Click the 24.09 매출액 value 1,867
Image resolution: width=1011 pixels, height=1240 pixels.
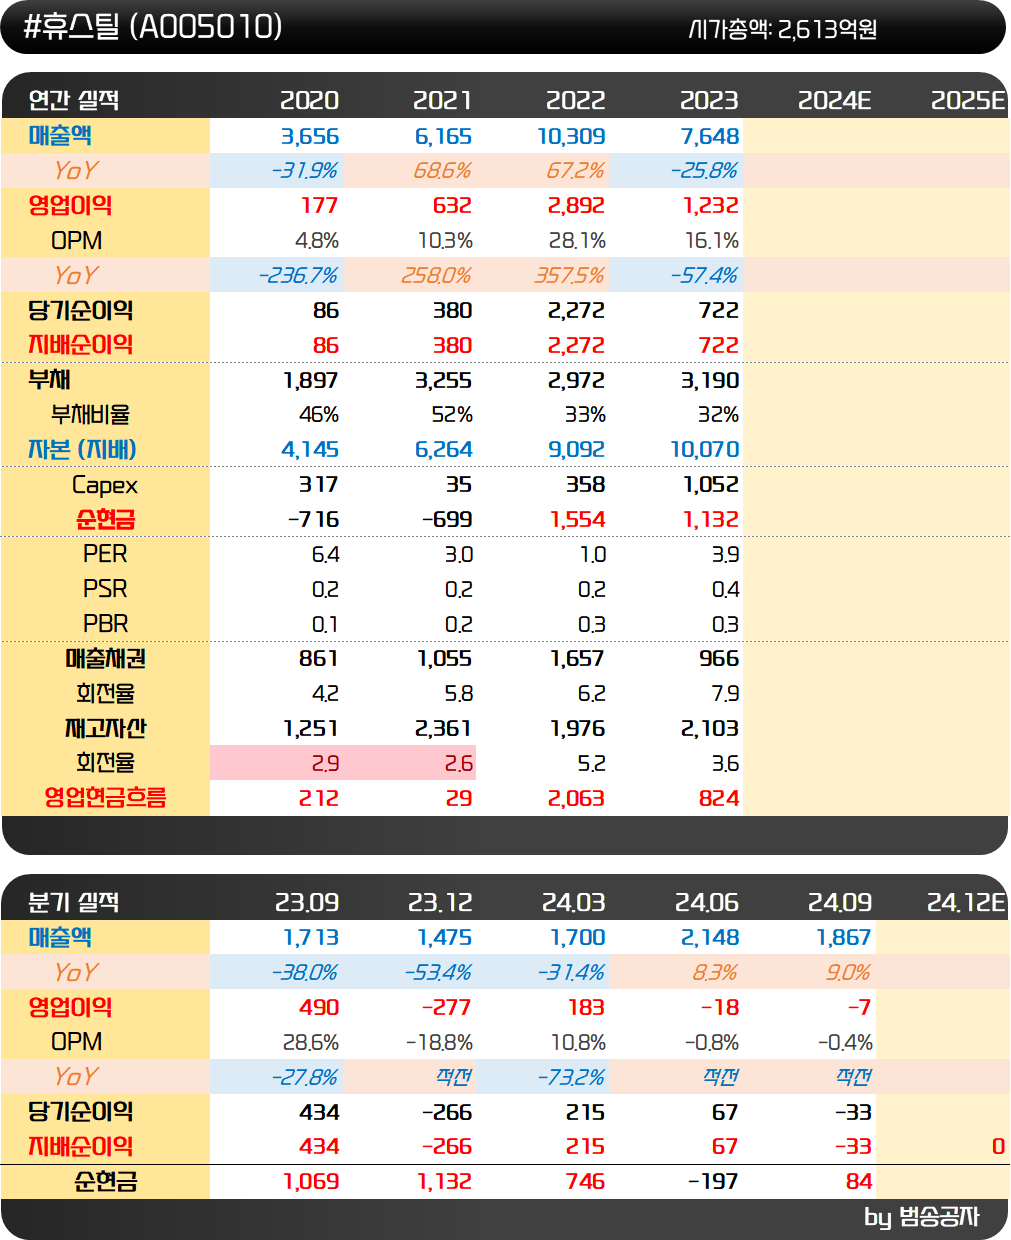[x=844, y=938]
